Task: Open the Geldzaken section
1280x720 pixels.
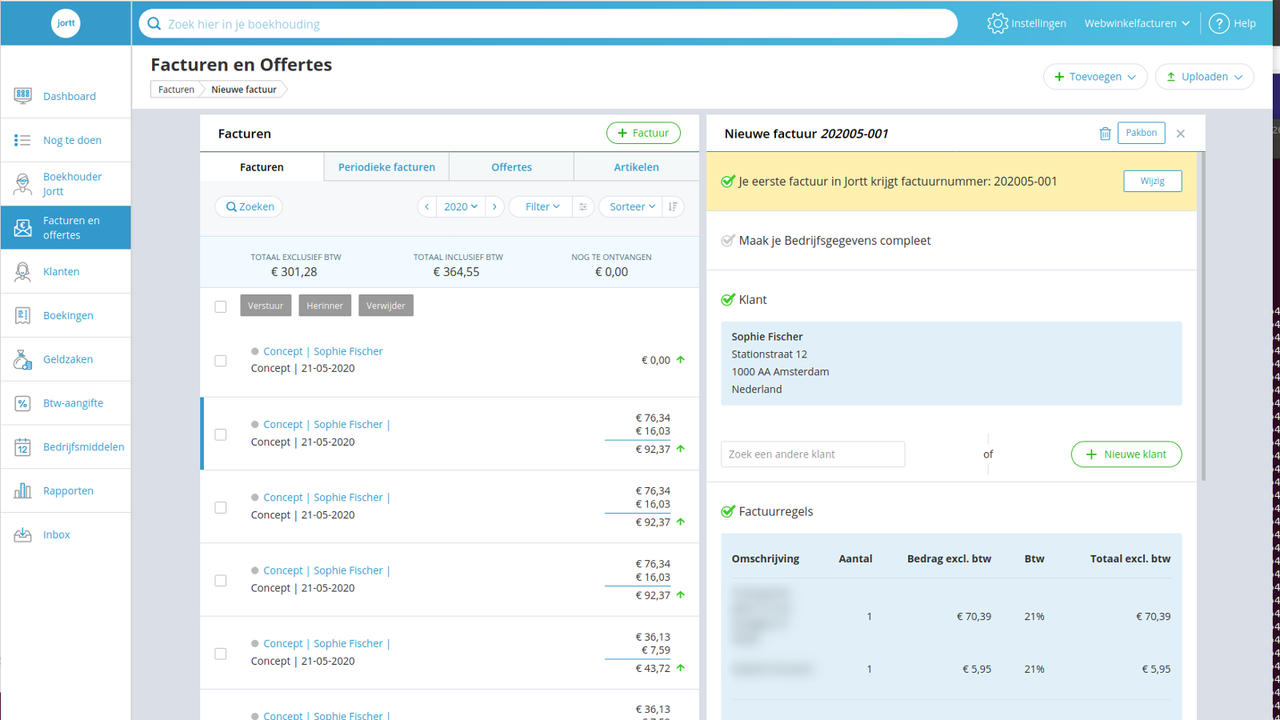Action: coord(69,358)
